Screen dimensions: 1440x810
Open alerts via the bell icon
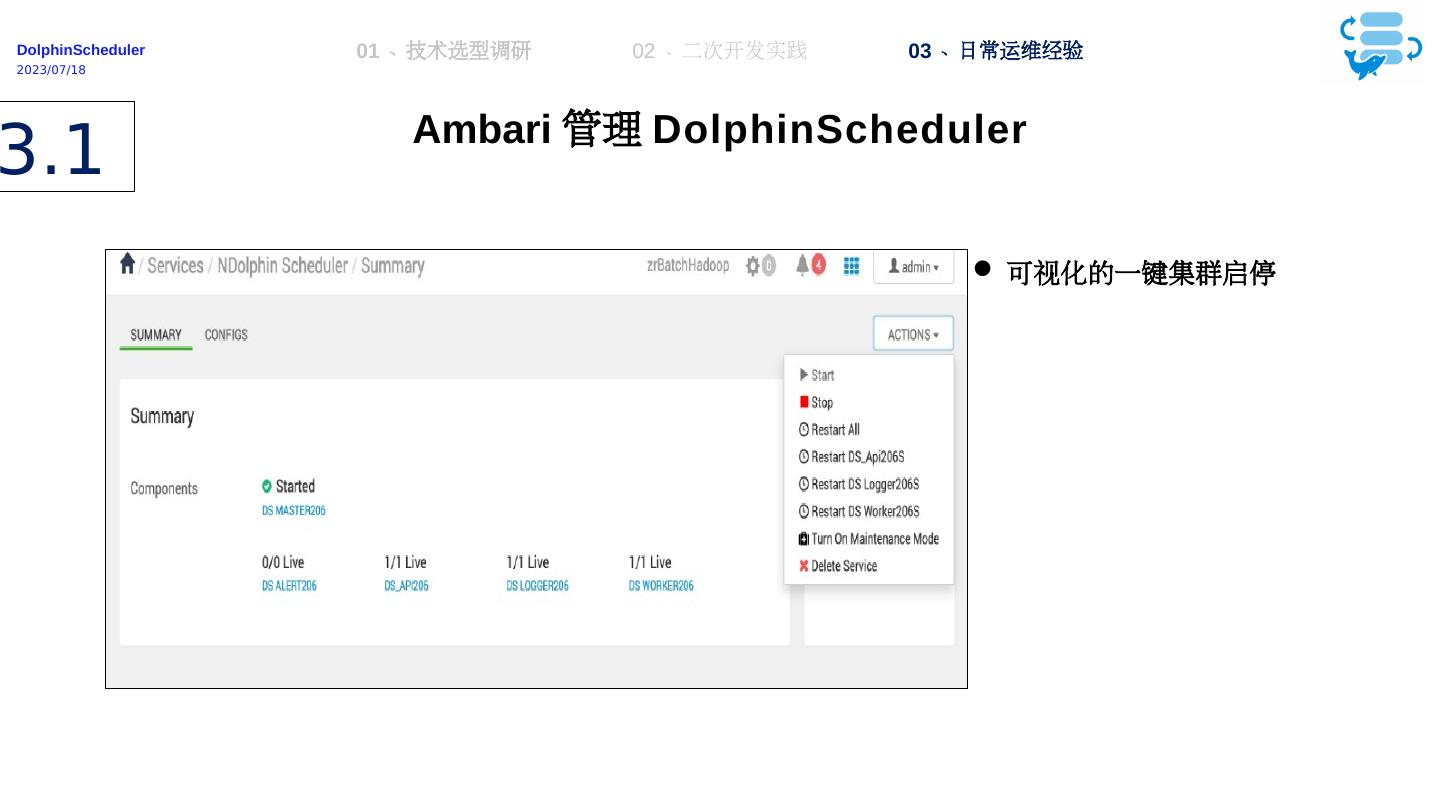point(802,266)
